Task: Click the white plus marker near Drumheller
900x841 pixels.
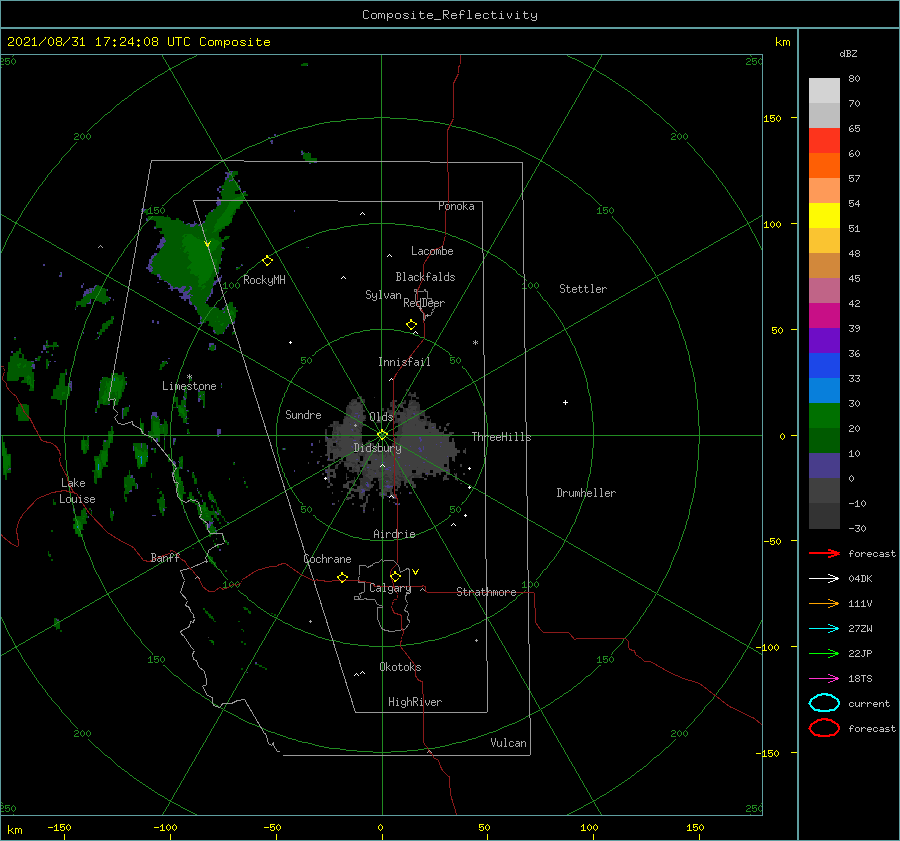Action: coord(565,402)
